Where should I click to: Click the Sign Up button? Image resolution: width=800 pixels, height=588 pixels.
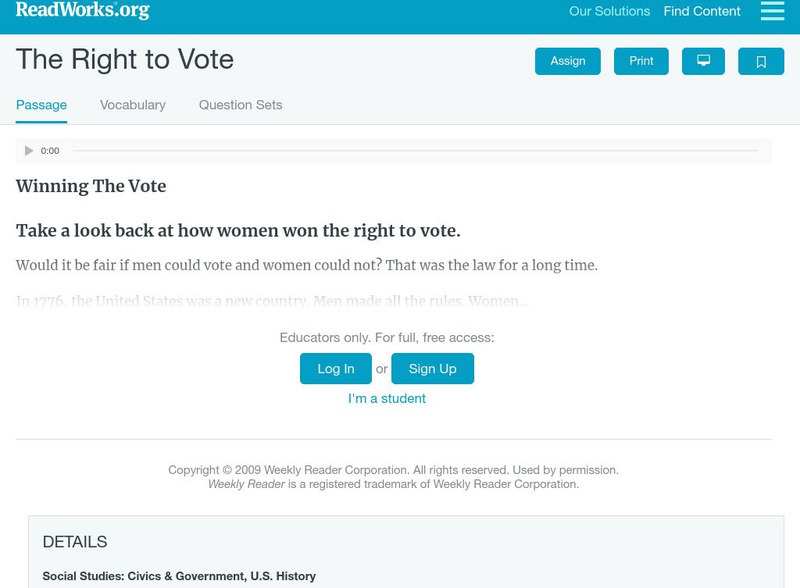tap(432, 369)
